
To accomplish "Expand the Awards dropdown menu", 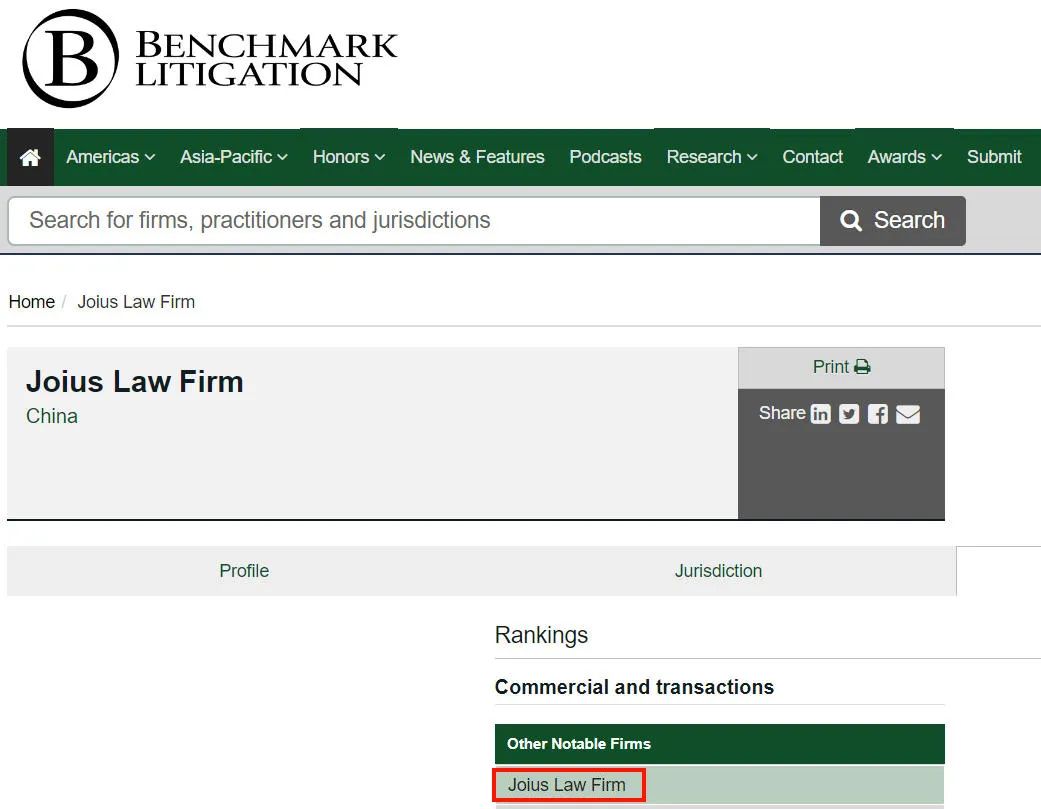I will (904, 157).
